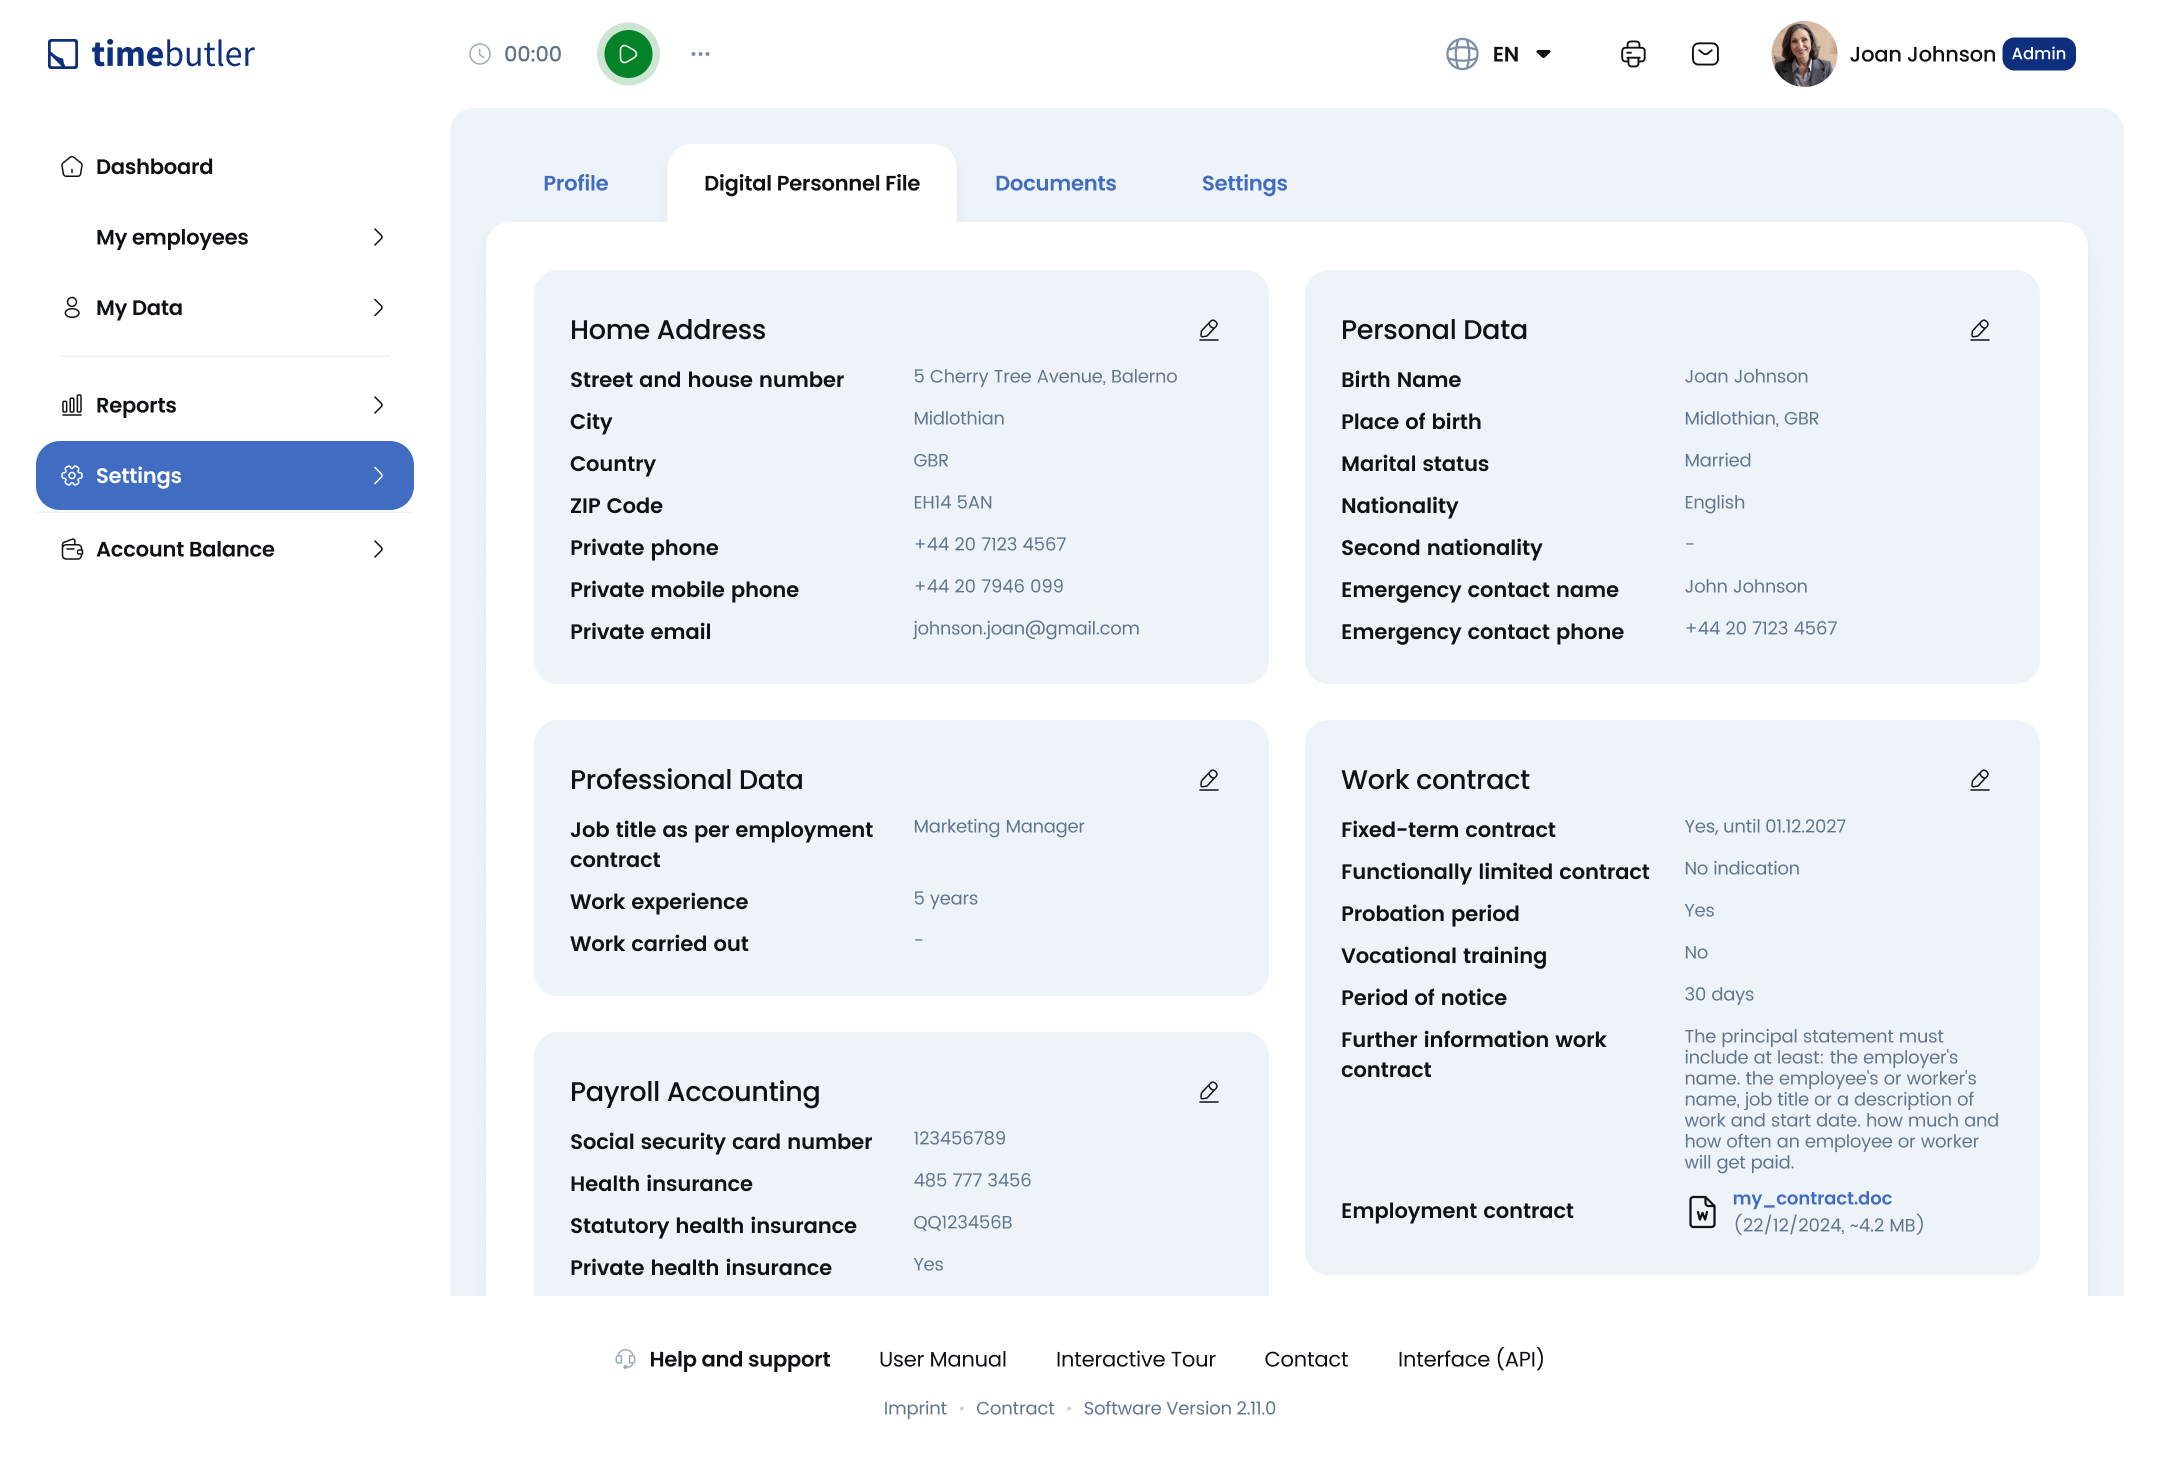Open the mail envelope icon
The height and width of the screenshot is (1467, 2160).
(x=1705, y=54)
